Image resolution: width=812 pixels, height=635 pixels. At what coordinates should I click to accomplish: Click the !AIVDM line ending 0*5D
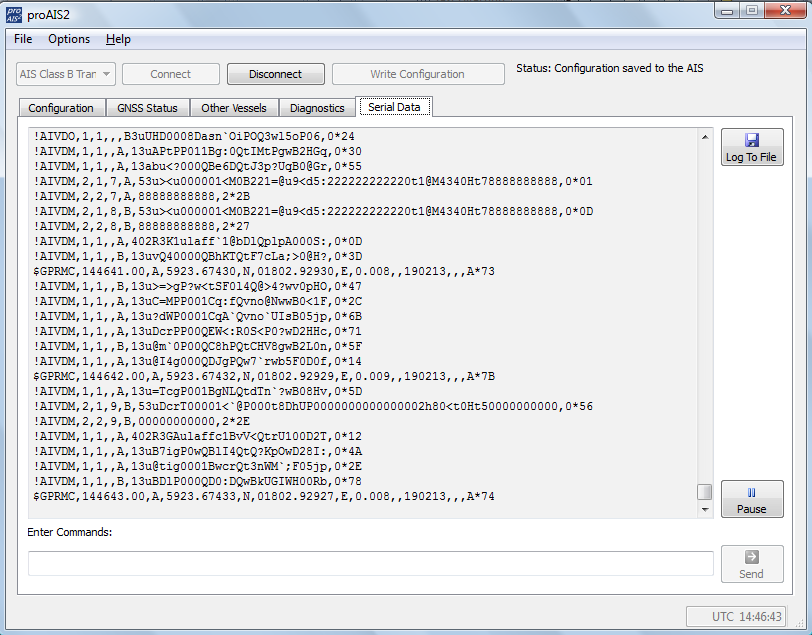point(198,392)
